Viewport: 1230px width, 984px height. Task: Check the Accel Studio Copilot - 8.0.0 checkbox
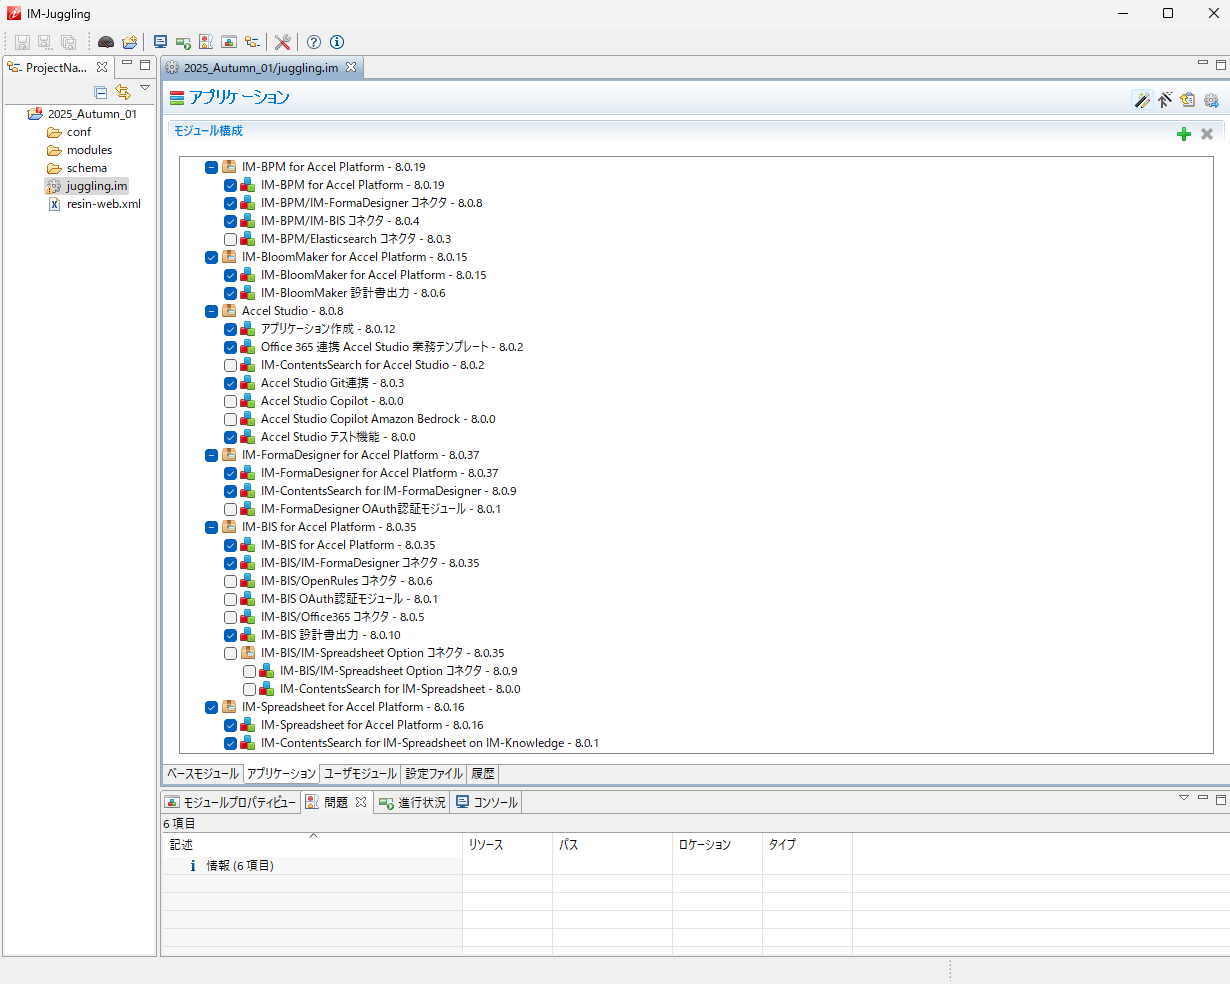pos(231,401)
